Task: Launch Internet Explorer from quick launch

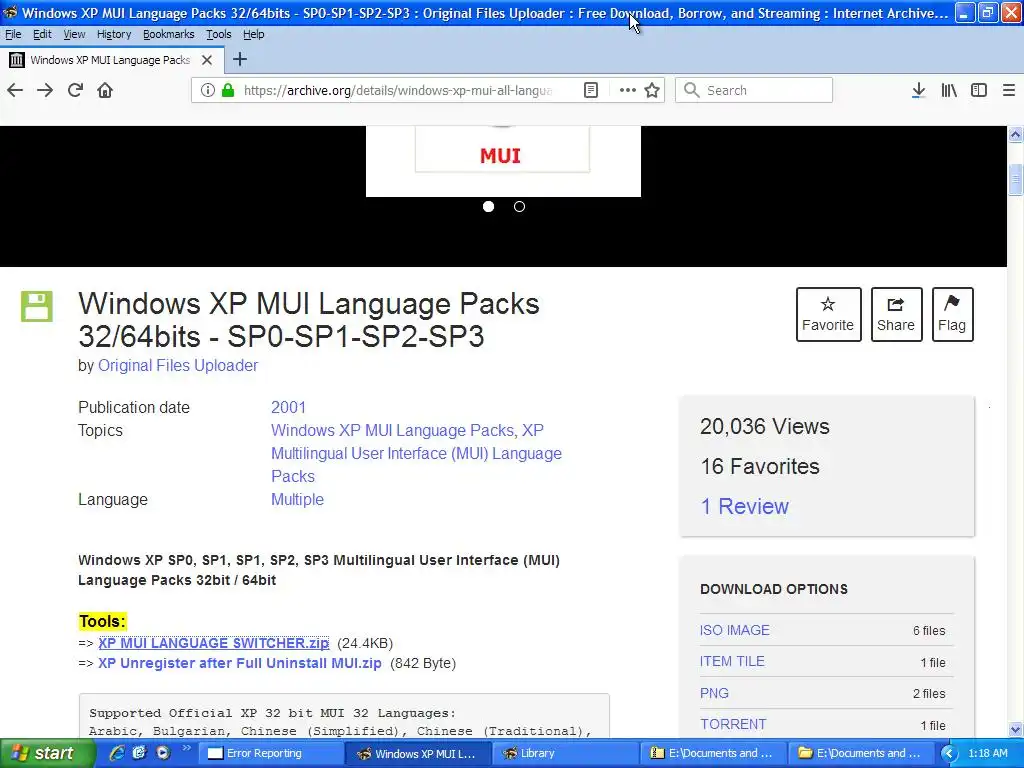Action: coord(116,753)
